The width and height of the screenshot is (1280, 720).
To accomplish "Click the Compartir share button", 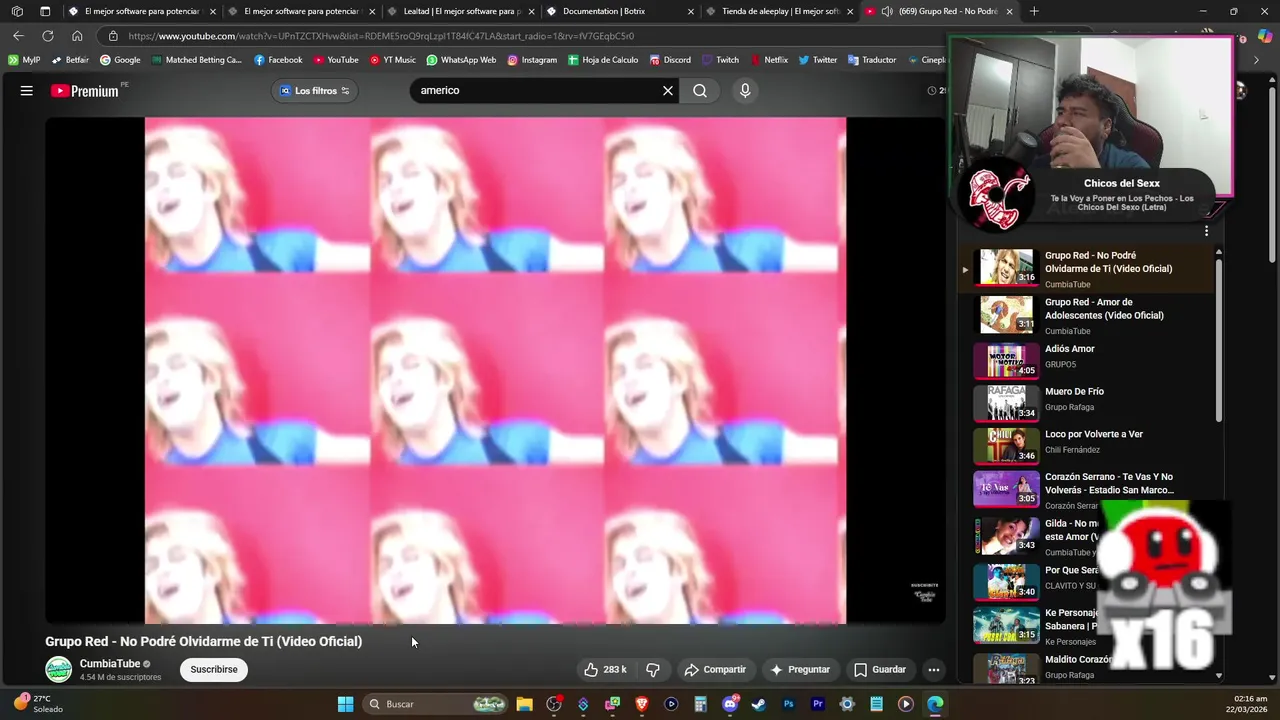I will click(715, 670).
